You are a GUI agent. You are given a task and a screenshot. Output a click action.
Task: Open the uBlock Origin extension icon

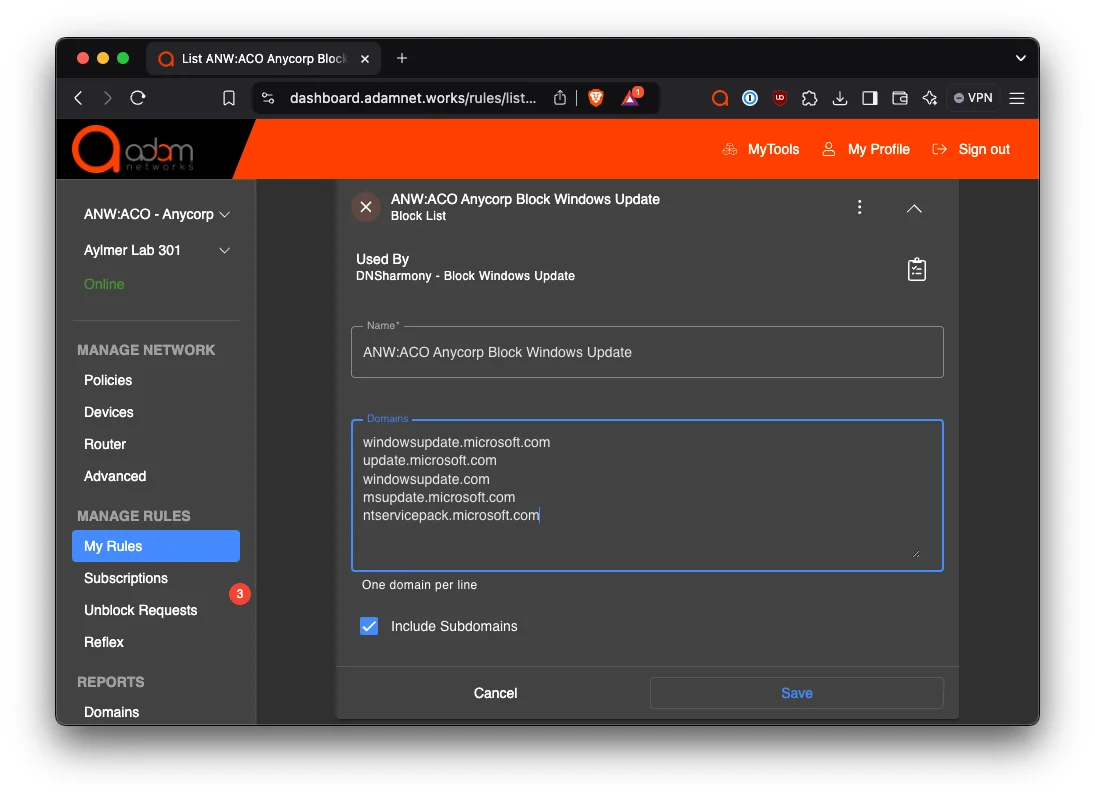point(779,98)
